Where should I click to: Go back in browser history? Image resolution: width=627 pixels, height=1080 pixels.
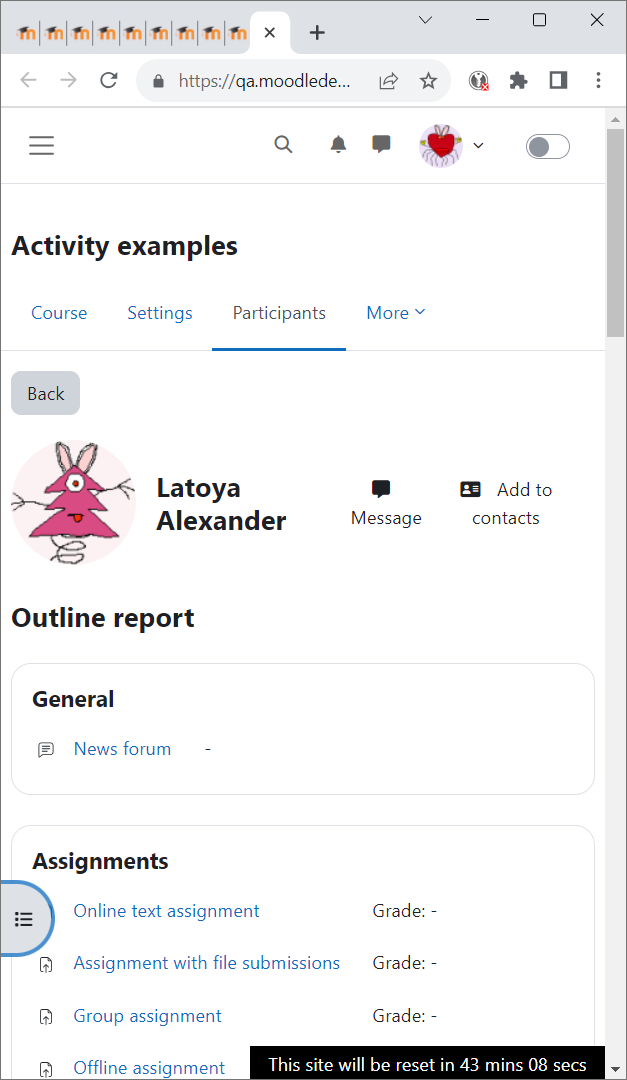(x=28, y=81)
